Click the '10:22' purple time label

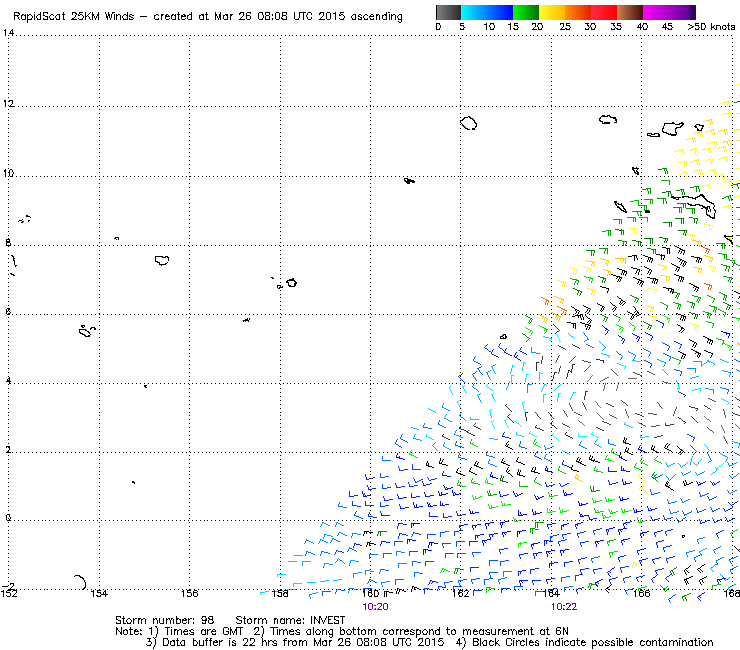pyautogui.click(x=563, y=607)
